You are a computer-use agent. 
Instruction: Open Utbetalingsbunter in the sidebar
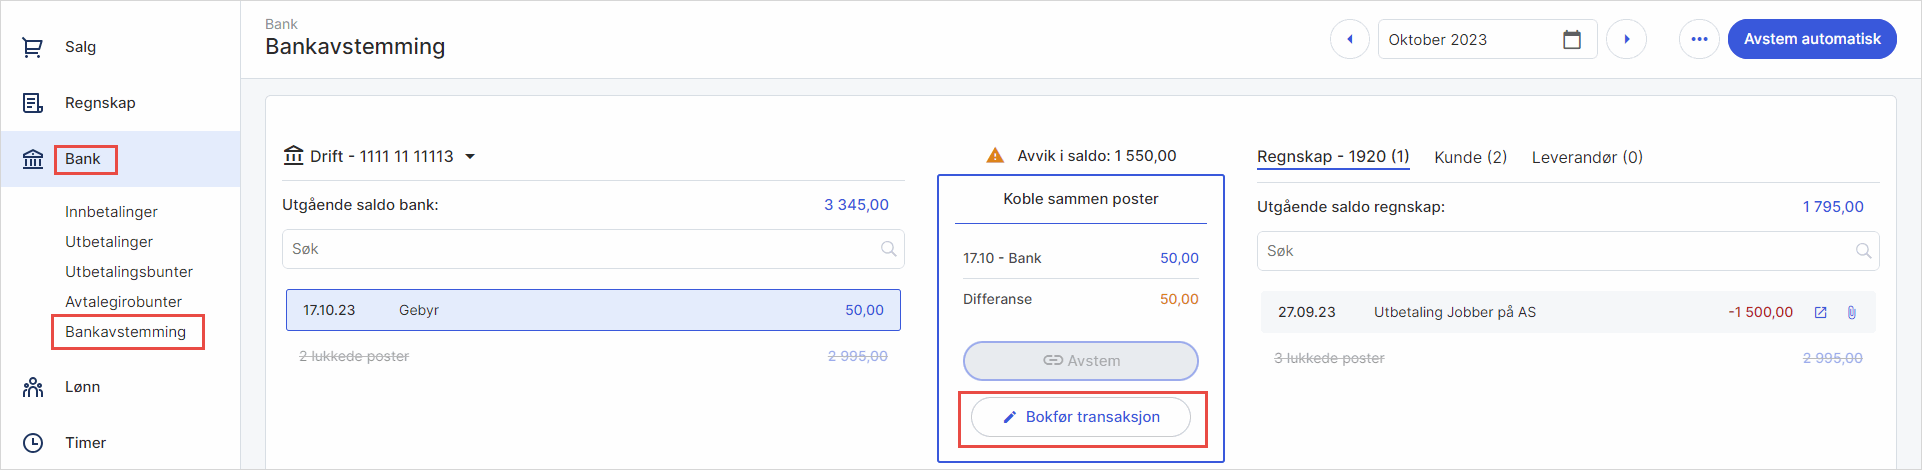[x=129, y=272]
